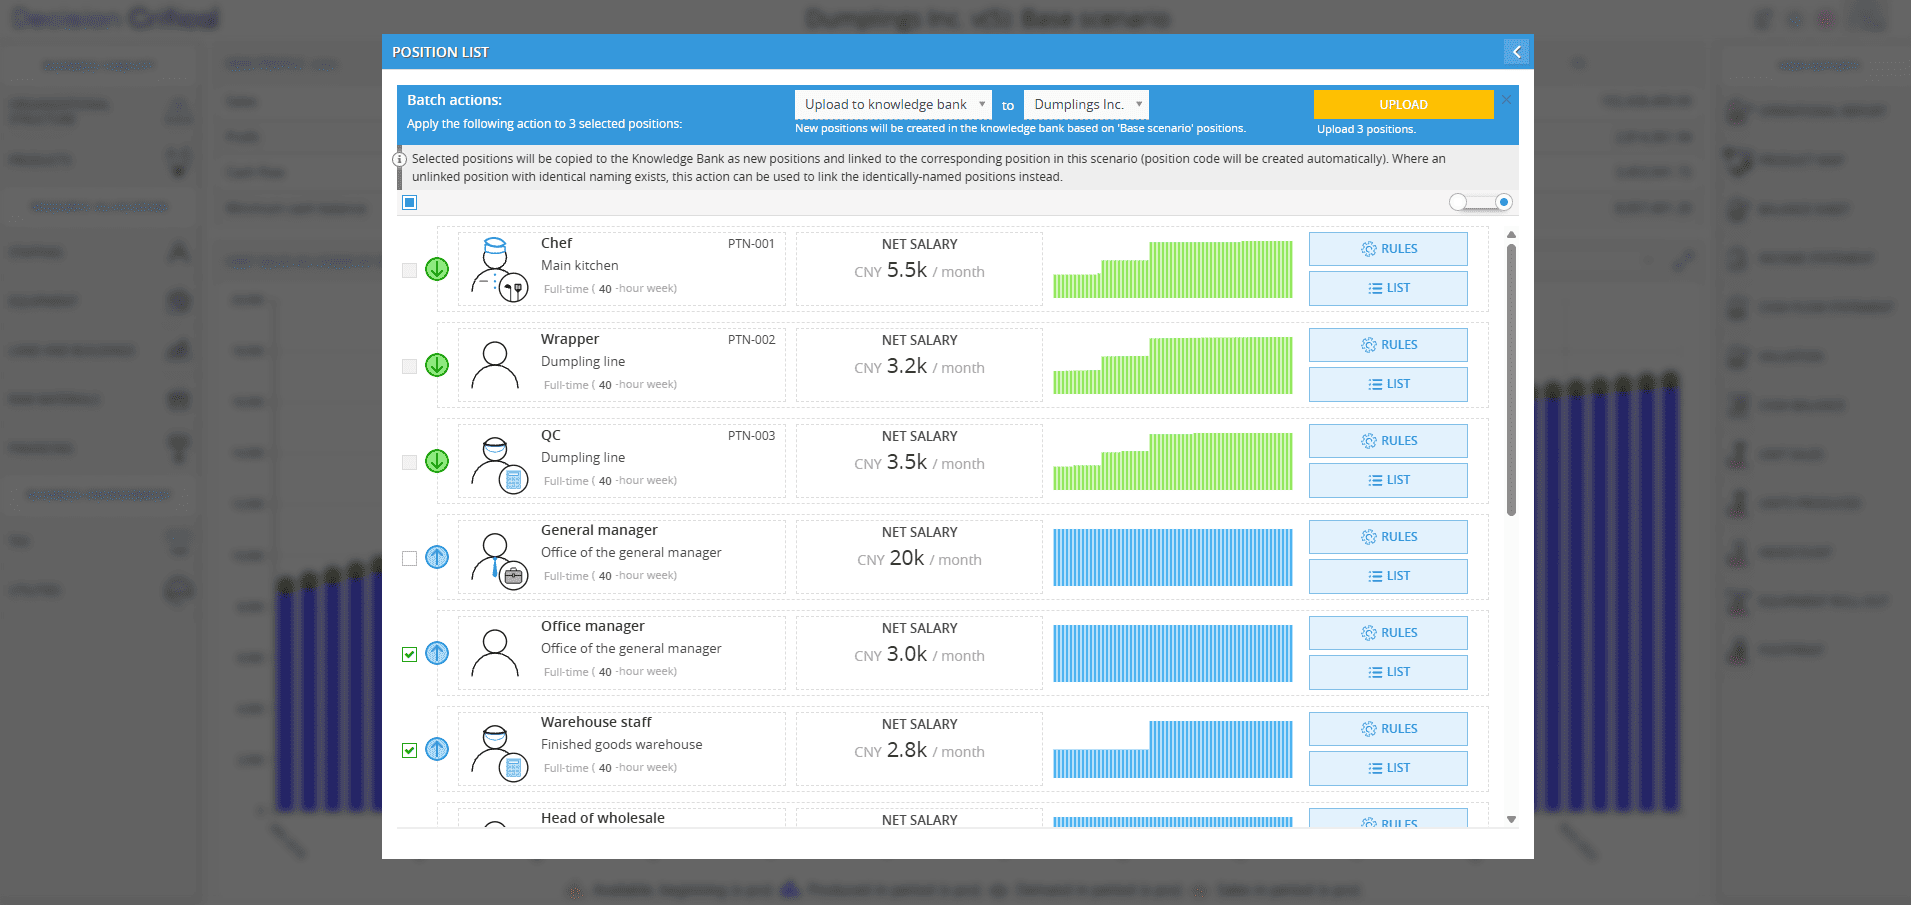
Task: Click the blue upload arrow beside Warehouse staff
Action: [437, 749]
